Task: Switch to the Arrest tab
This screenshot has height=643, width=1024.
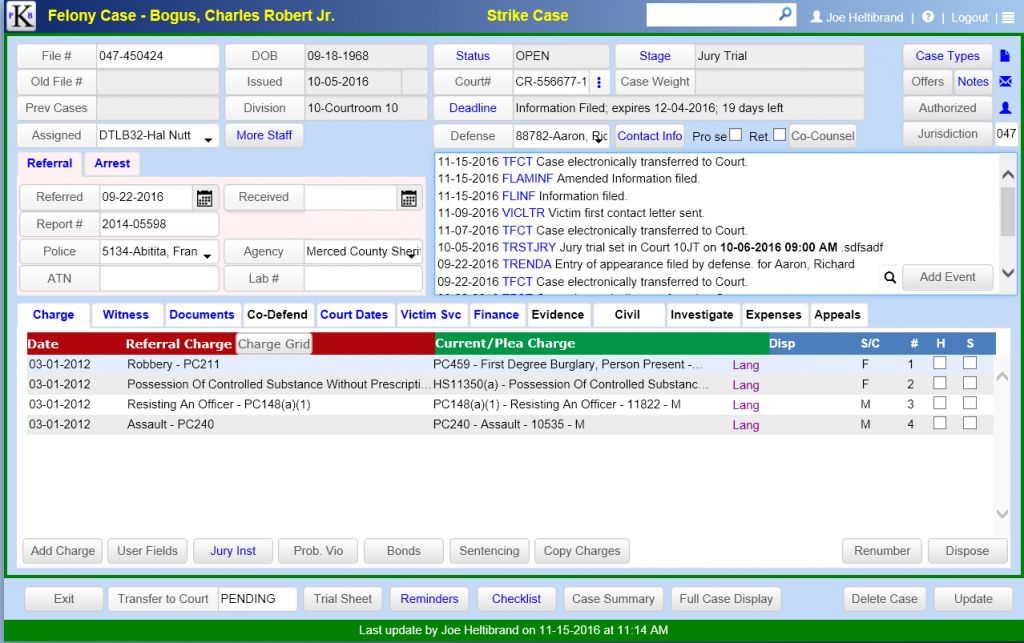Action: pyautogui.click(x=112, y=163)
